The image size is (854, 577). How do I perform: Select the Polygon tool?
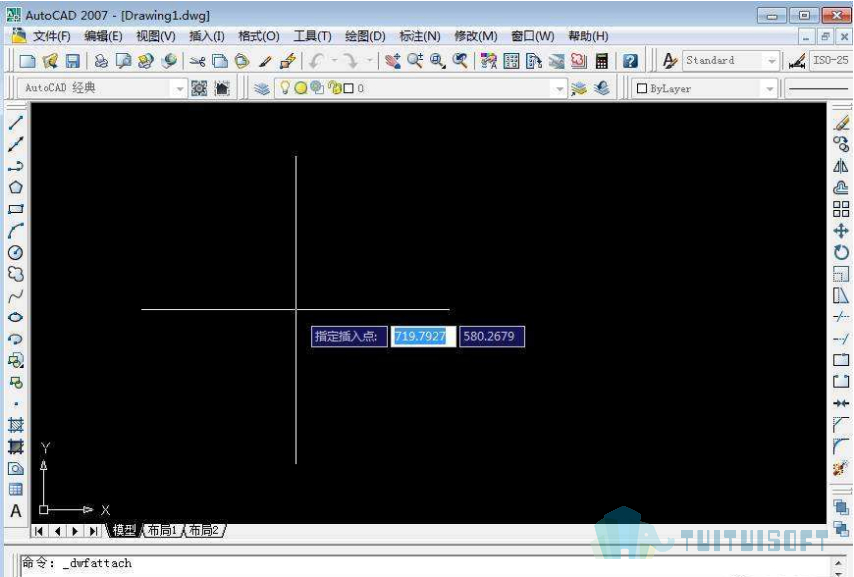pyautogui.click(x=16, y=187)
